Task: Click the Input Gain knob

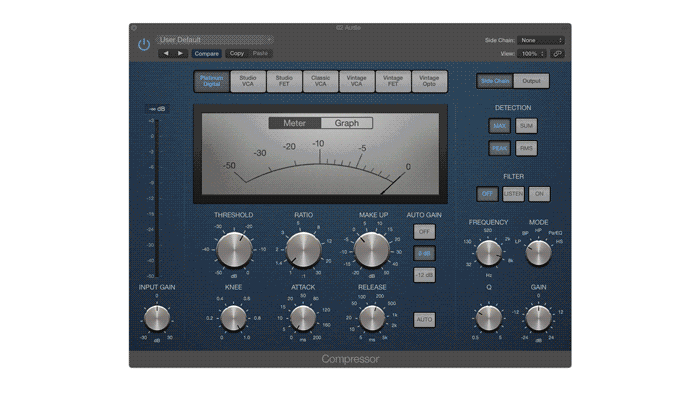Action: click(157, 318)
